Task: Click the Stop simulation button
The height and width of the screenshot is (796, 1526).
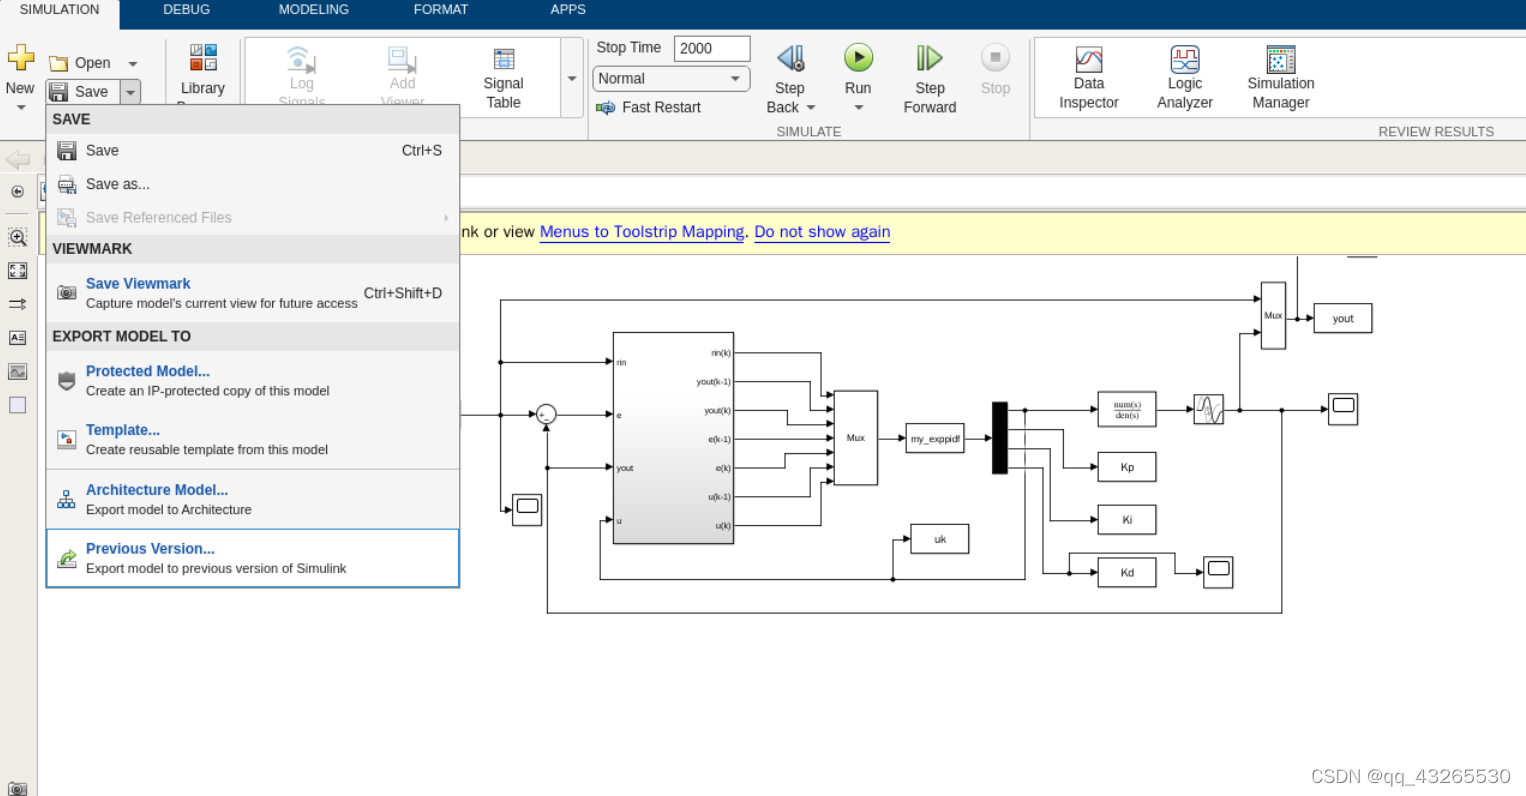Action: point(995,70)
